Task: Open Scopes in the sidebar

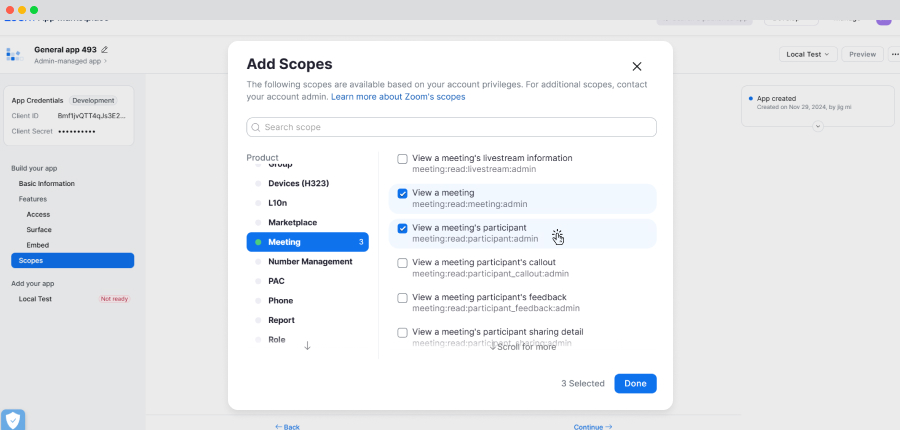Action: tap(72, 261)
